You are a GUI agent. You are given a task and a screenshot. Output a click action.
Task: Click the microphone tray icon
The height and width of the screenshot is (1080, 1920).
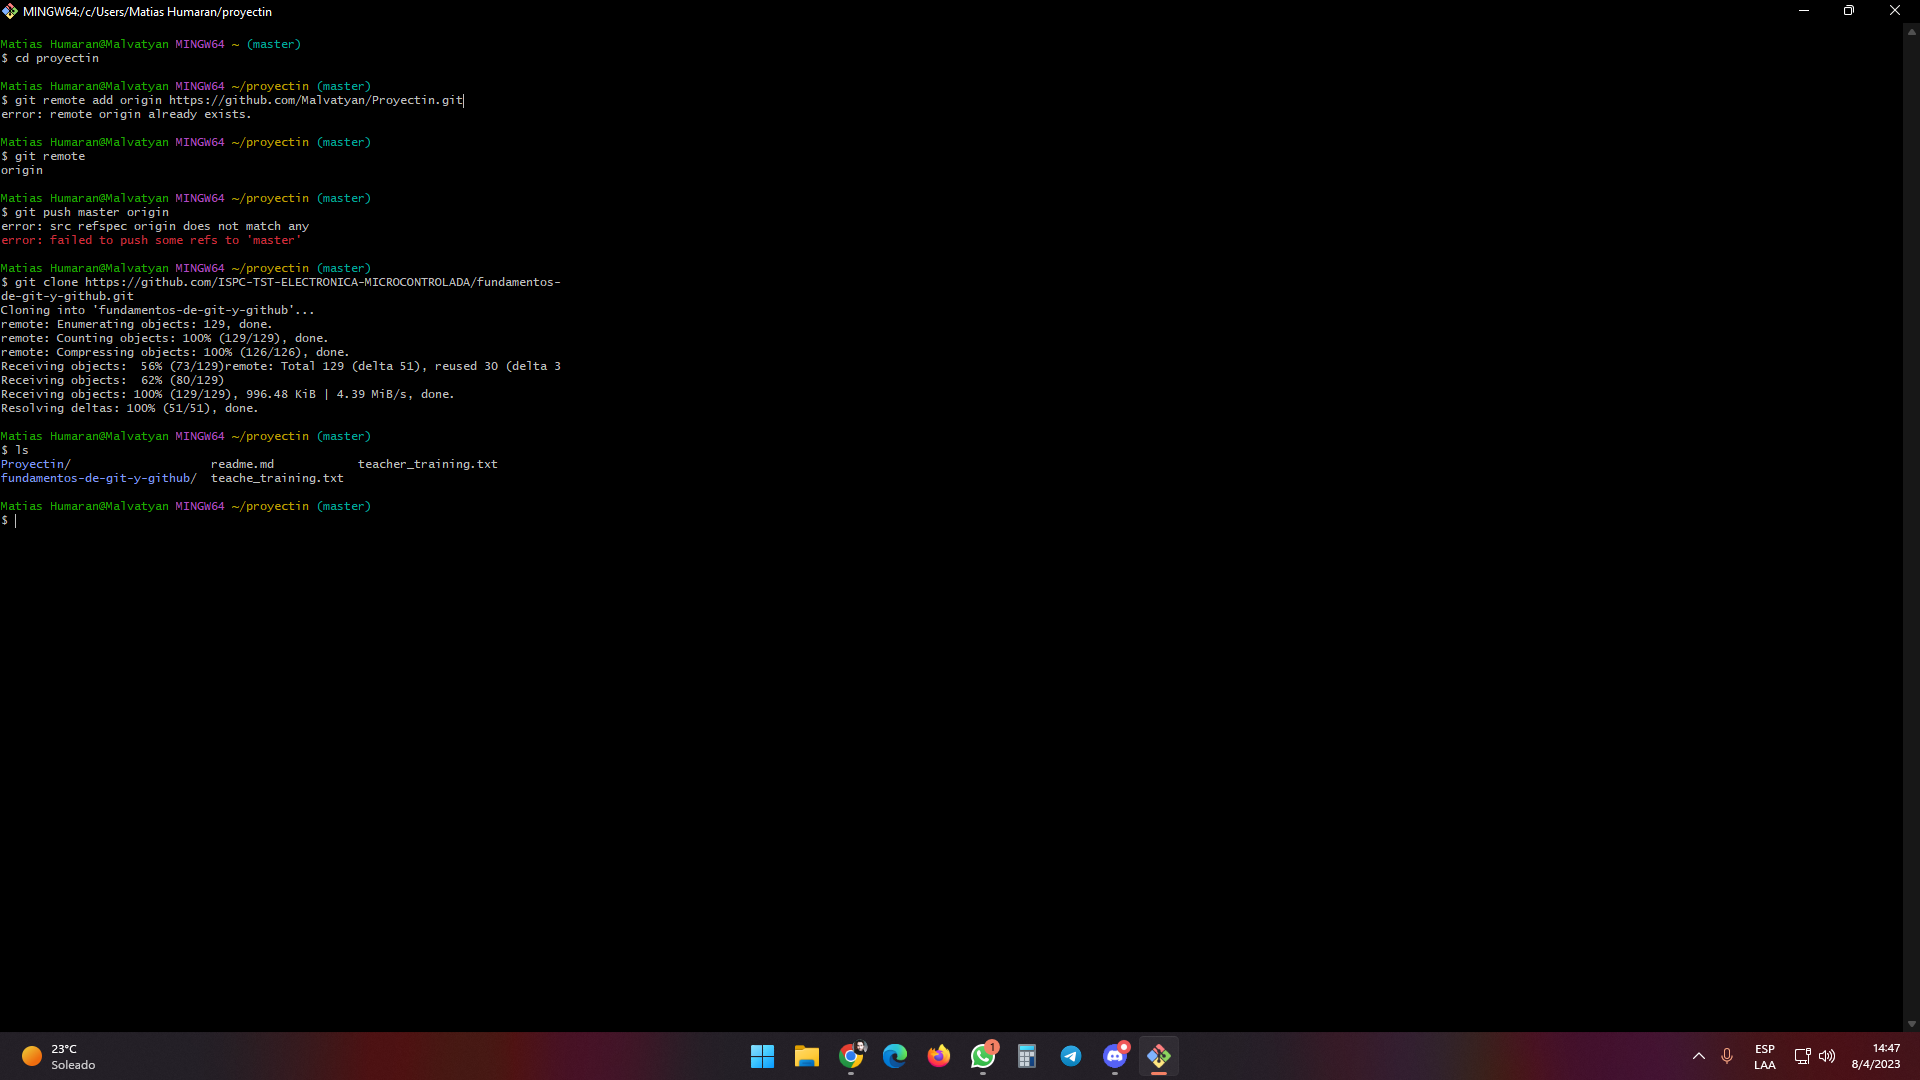(x=1727, y=1056)
